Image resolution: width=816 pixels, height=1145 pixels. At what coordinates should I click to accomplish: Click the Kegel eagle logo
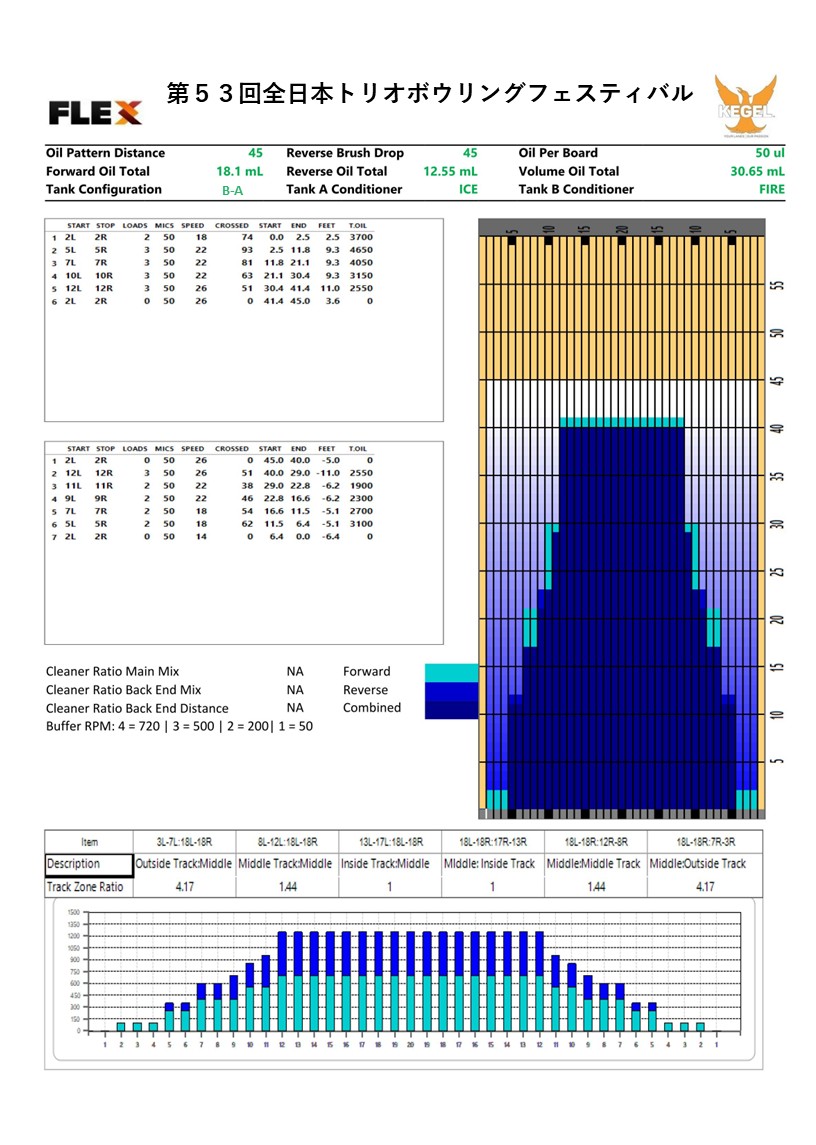click(x=744, y=105)
